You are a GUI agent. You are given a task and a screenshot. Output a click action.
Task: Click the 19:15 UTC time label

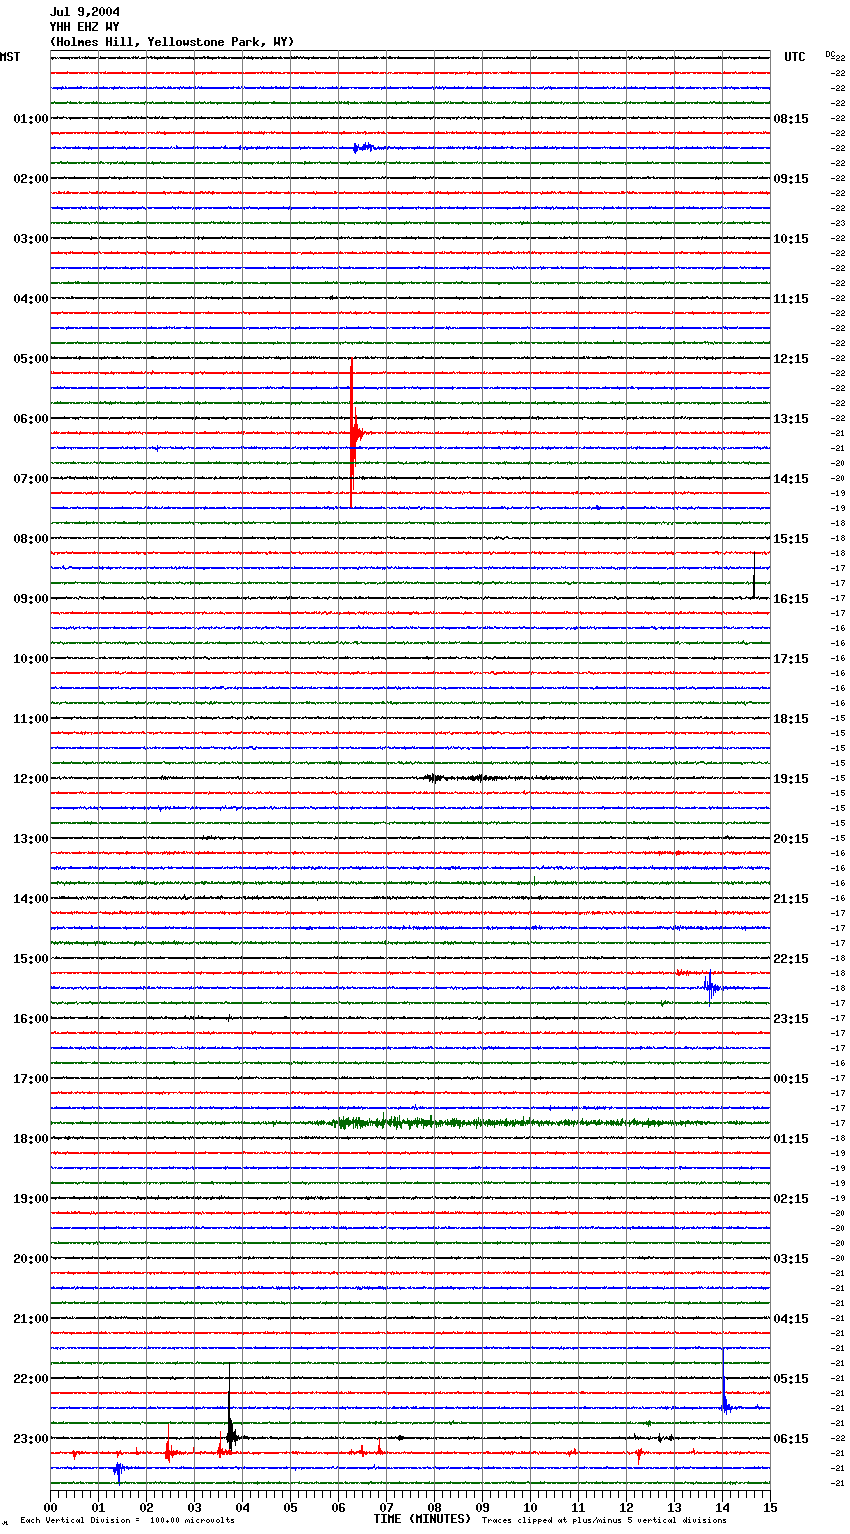click(791, 779)
